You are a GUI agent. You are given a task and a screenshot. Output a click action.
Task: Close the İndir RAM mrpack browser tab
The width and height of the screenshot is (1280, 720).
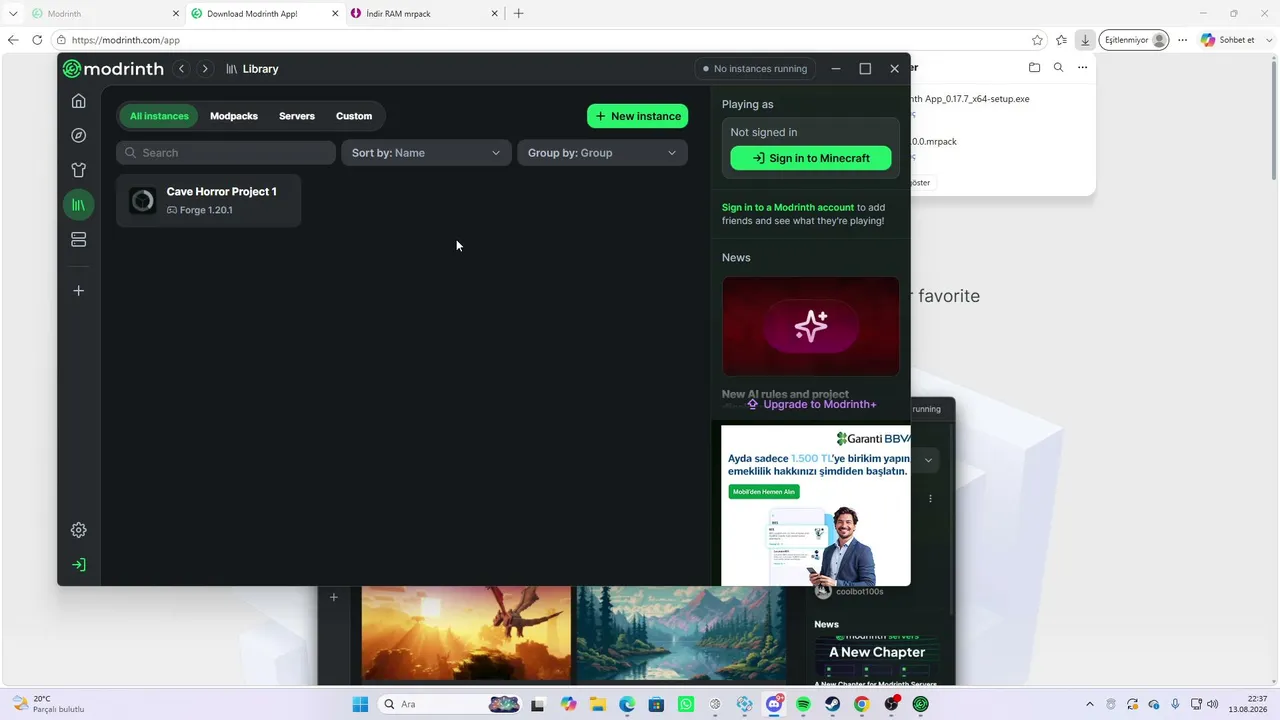494,14
